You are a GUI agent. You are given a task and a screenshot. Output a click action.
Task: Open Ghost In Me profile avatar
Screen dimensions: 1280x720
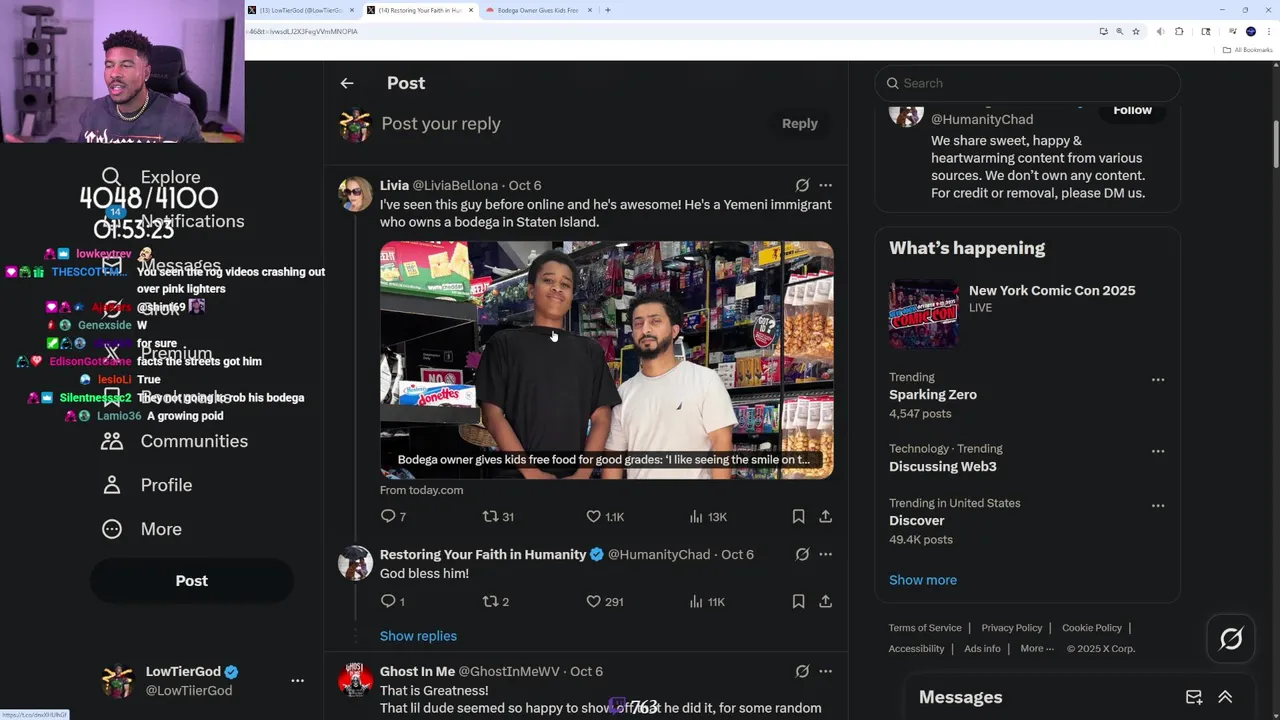point(355,680)
